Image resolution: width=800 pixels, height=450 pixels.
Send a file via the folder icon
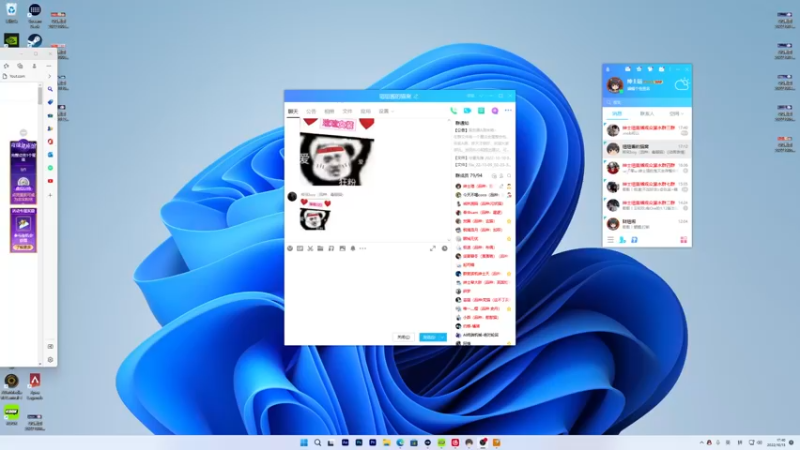(320, 248)
